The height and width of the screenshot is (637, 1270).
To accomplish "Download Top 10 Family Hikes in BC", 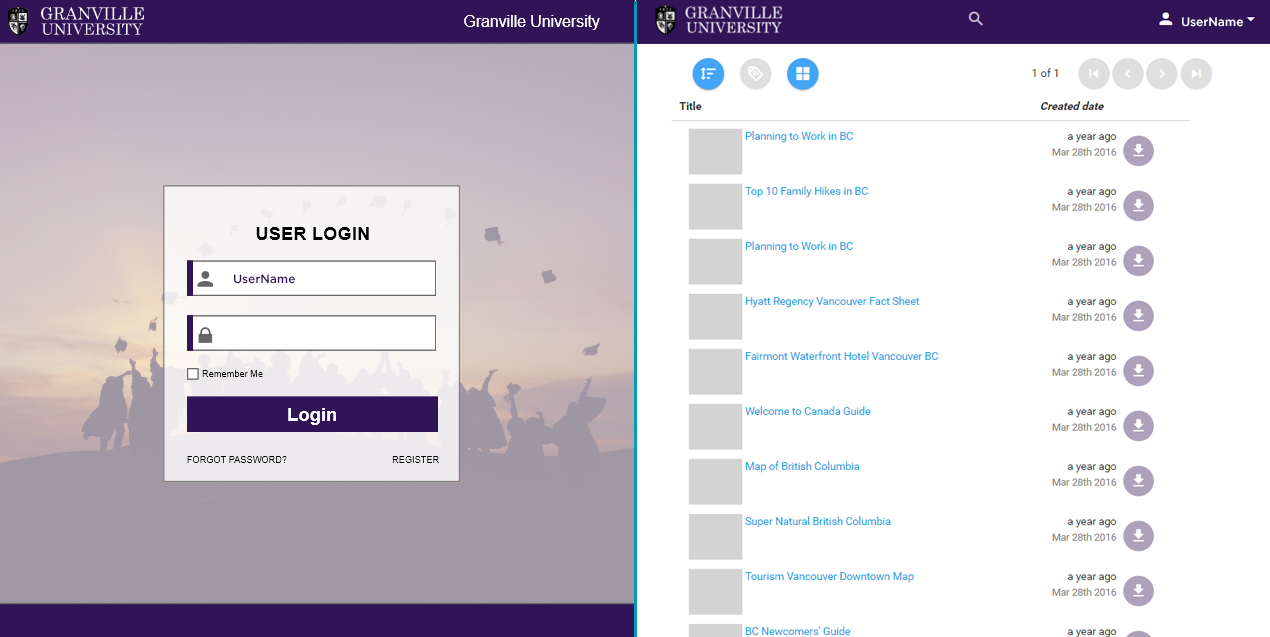I will (1138, 206).
